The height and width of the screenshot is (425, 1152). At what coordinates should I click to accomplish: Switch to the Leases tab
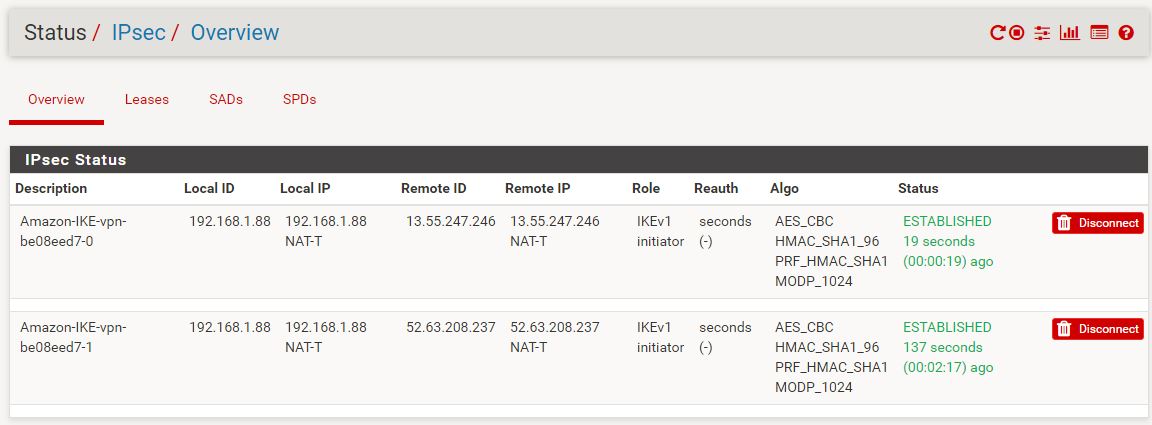tap(147, 99)
